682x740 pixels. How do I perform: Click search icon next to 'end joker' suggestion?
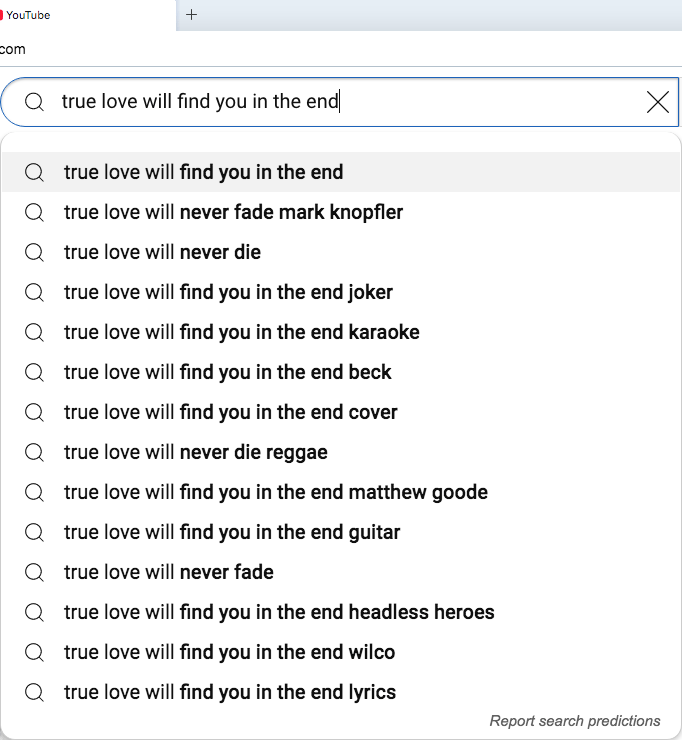tap(35, 292)
